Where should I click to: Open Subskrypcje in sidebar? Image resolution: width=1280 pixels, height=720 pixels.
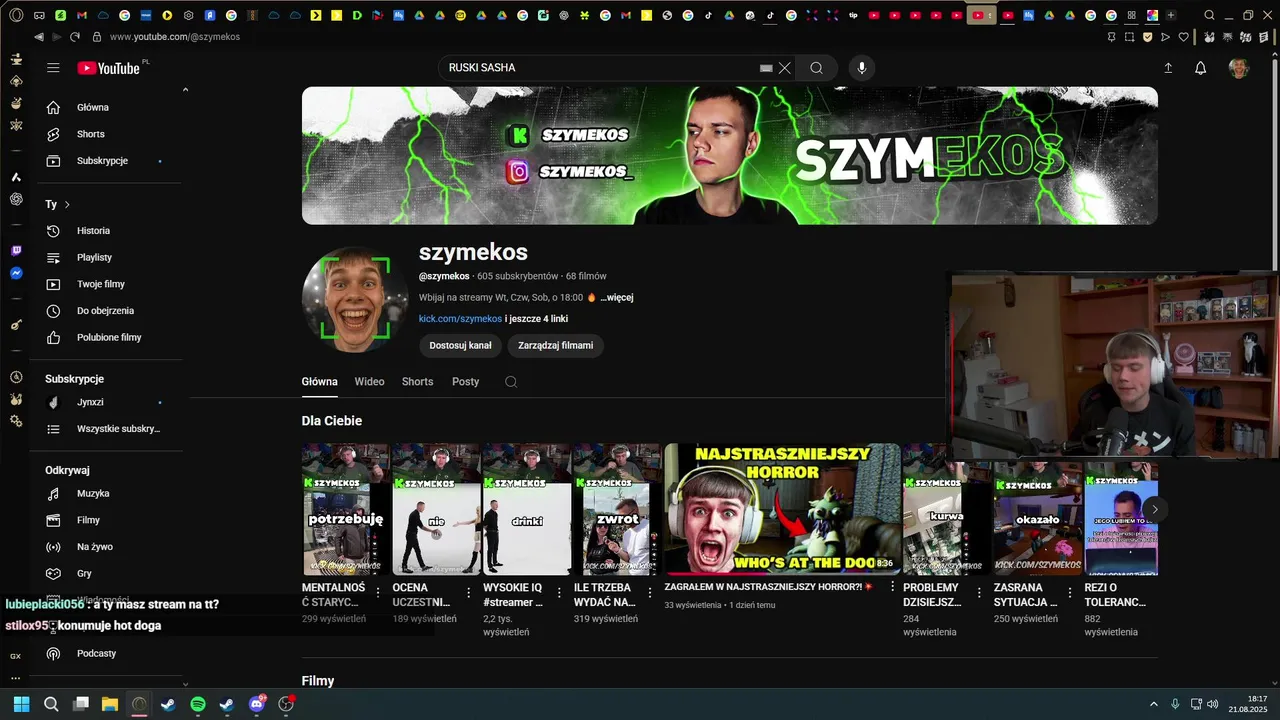coord(104,161)
